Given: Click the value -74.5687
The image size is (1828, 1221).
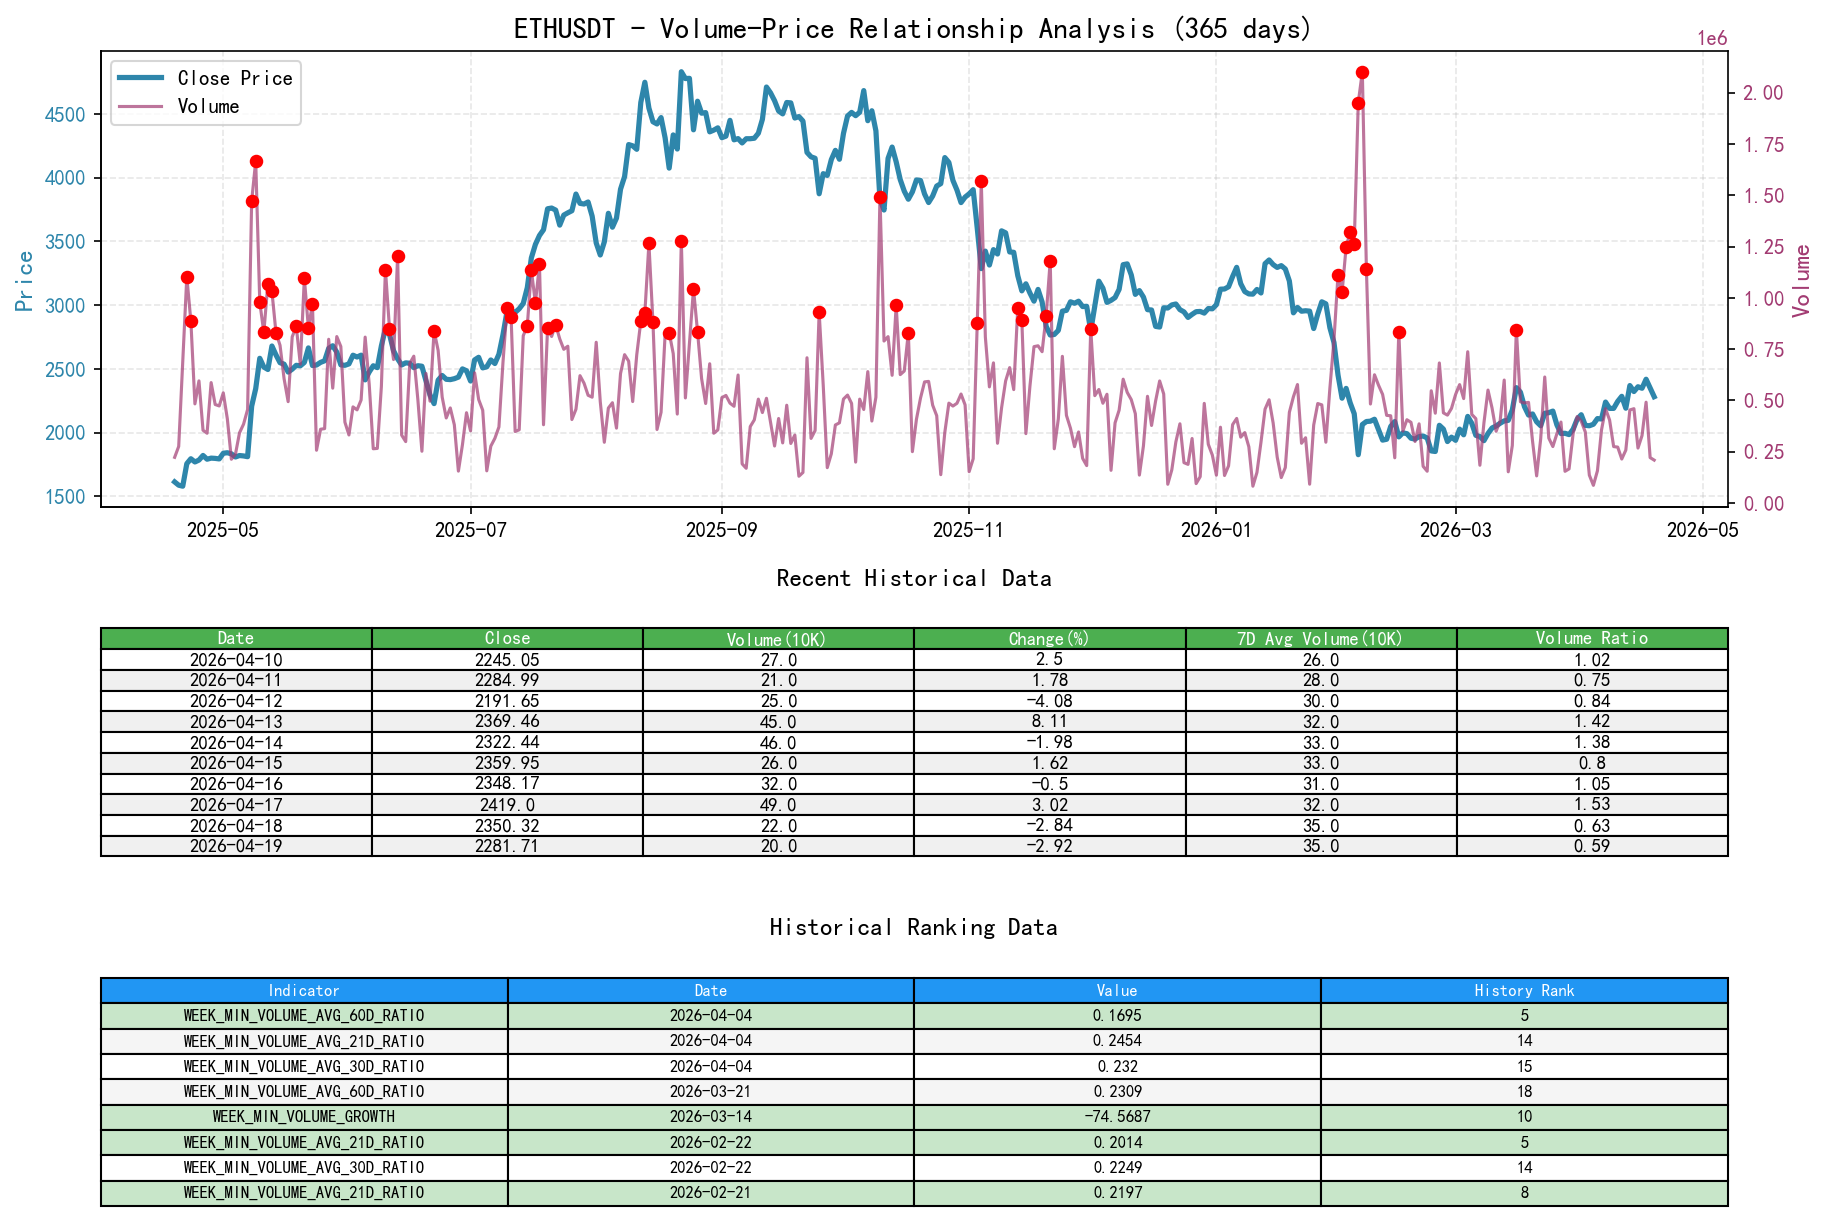Looking at the screenshot, I should click(1117, 1116).
